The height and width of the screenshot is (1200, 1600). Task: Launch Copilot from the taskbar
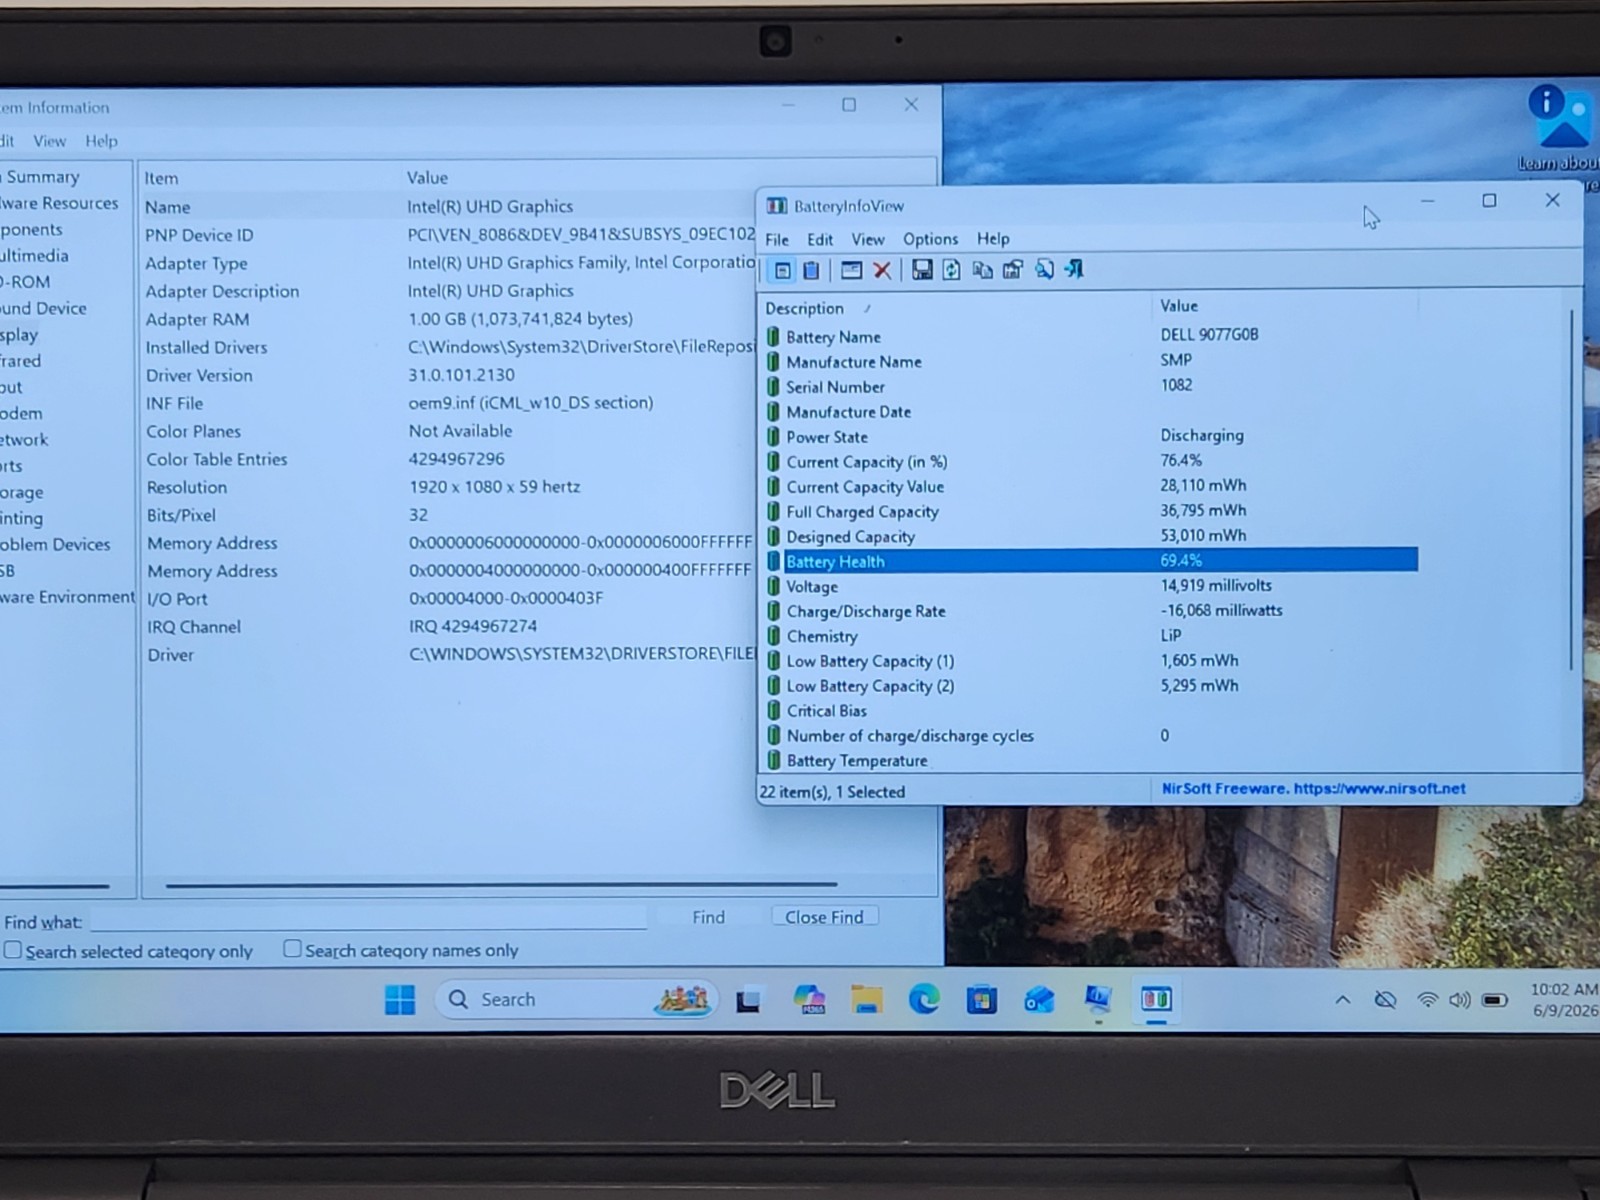tap(808, 999)
